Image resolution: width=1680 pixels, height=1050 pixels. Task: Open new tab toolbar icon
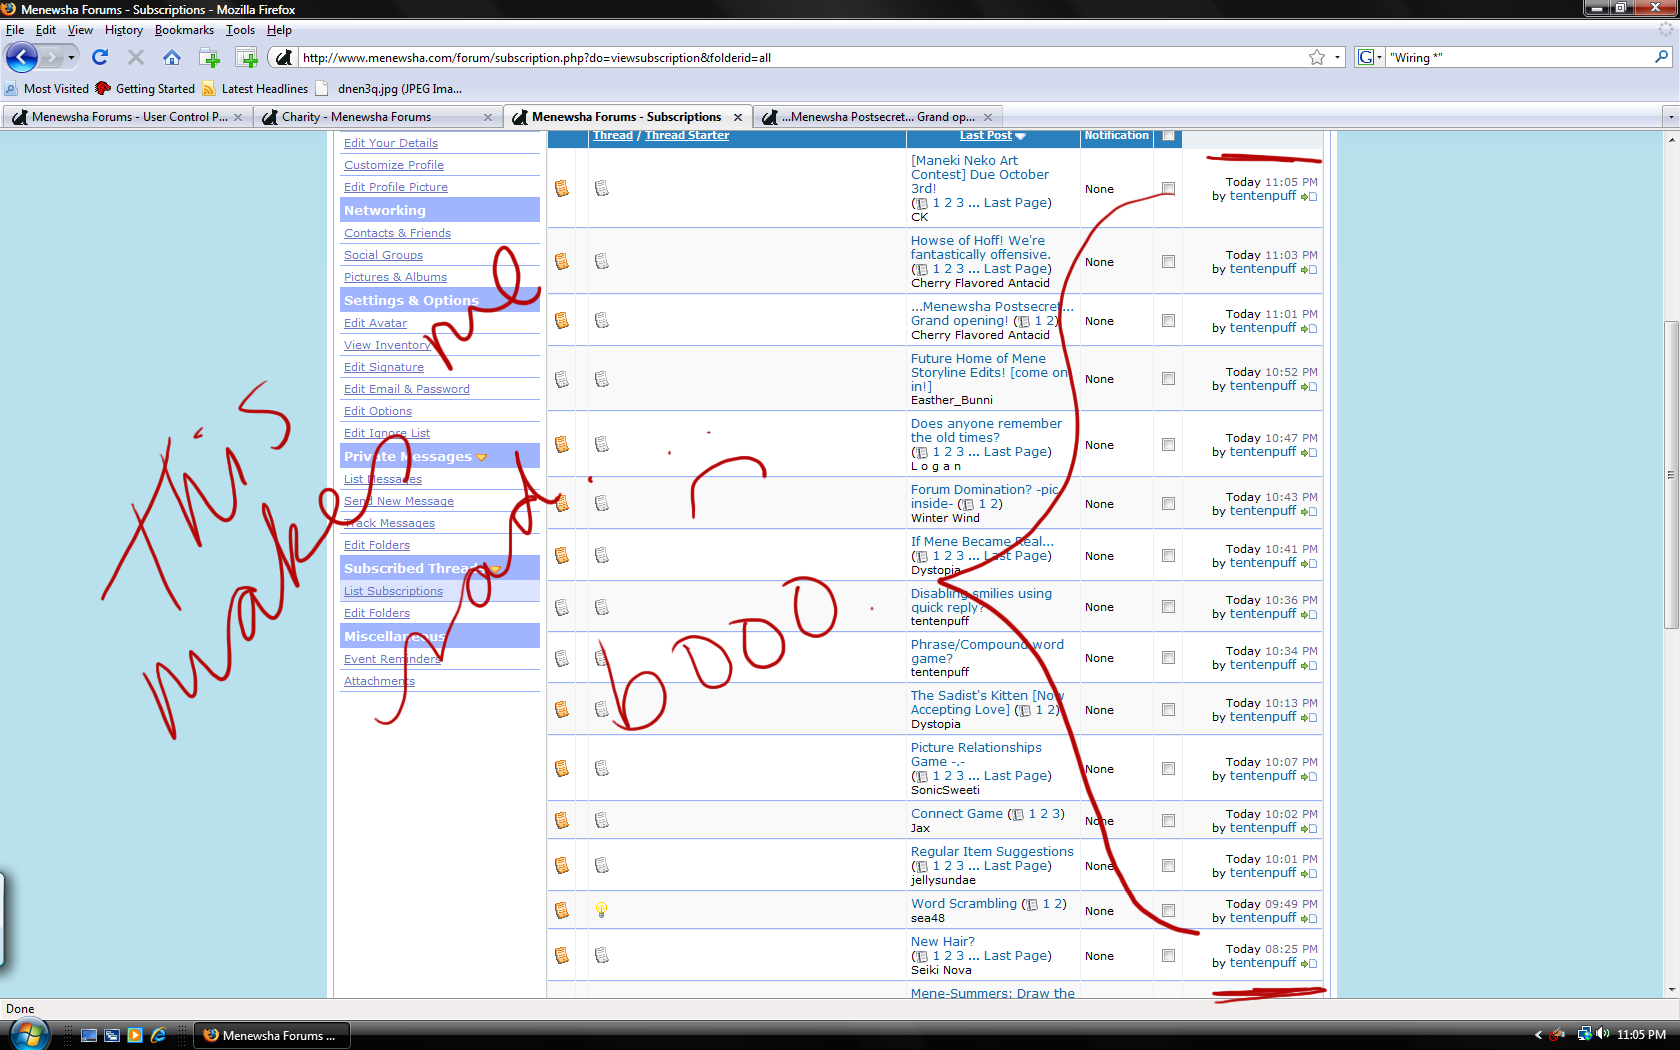tap(210, 57)
